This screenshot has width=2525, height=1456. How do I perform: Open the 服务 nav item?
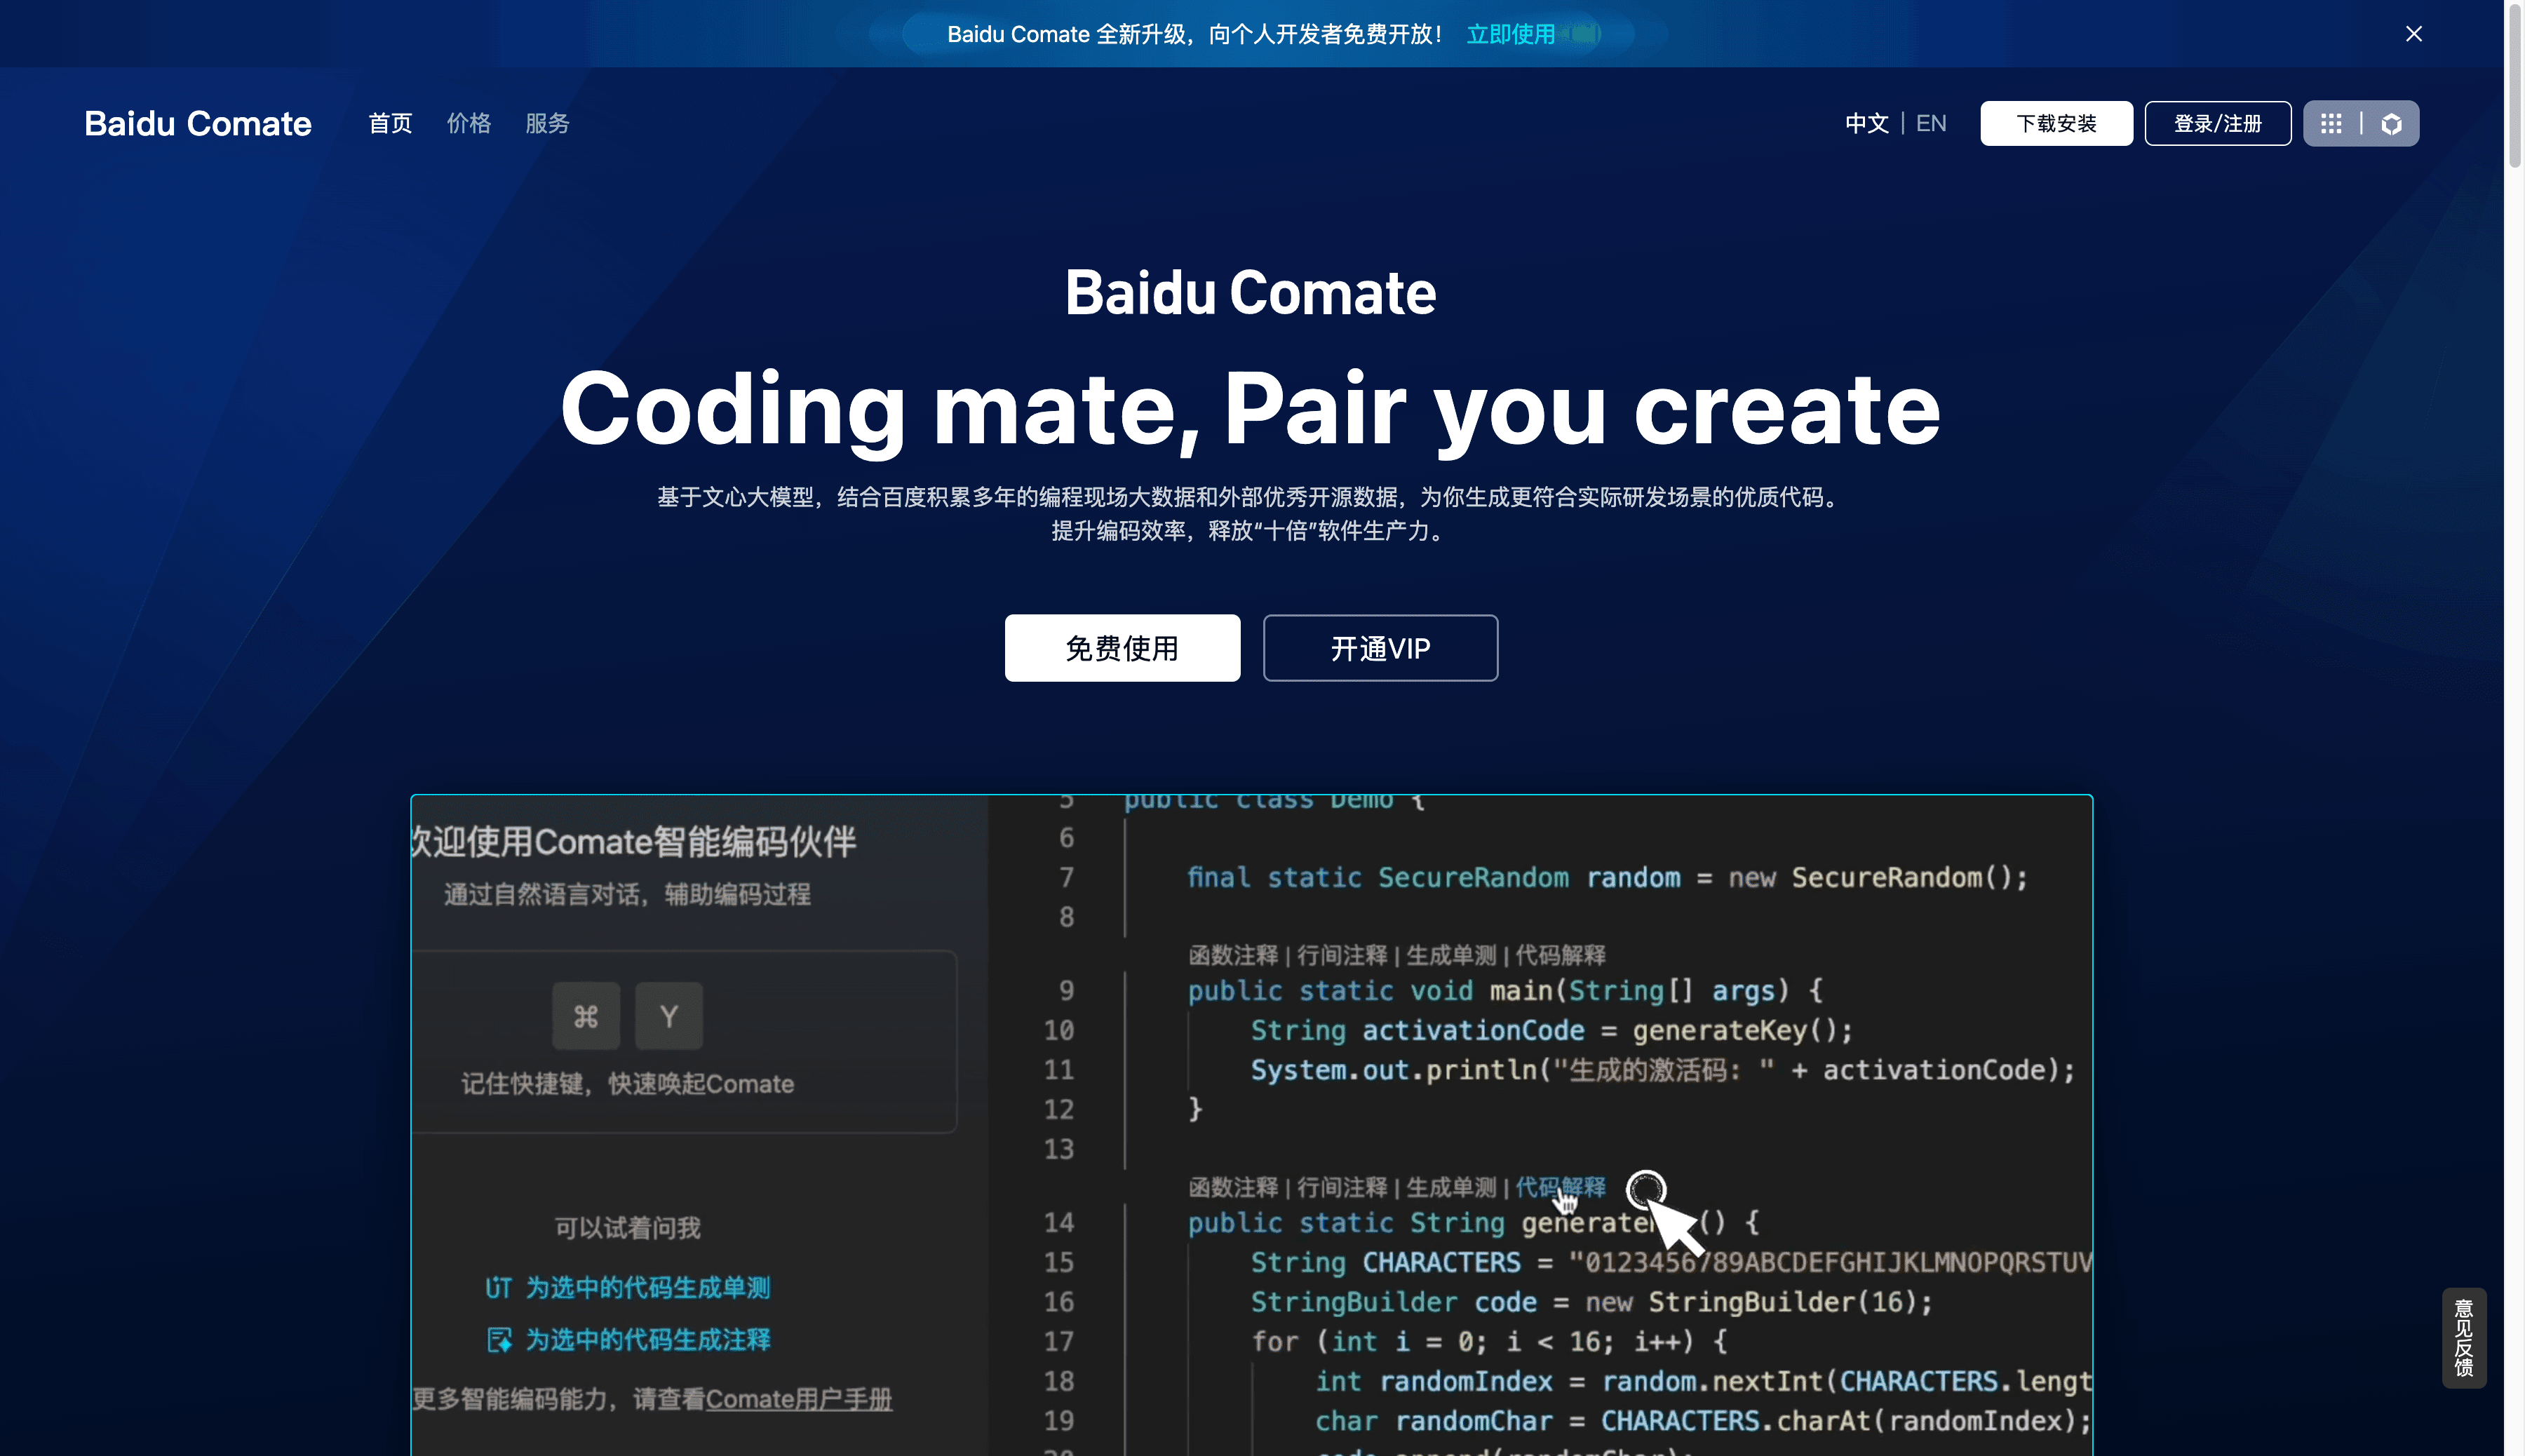(547, 124)
